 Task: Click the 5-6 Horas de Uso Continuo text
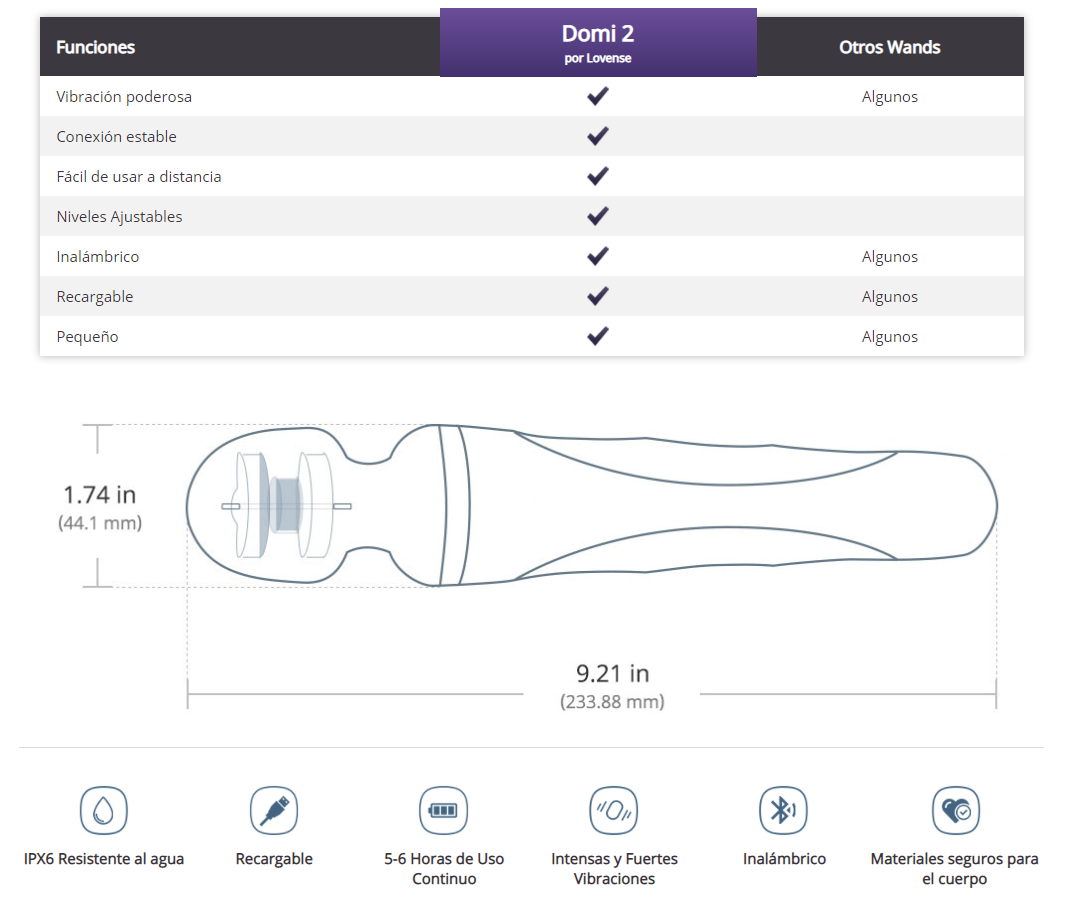click(x=443, y=869)
